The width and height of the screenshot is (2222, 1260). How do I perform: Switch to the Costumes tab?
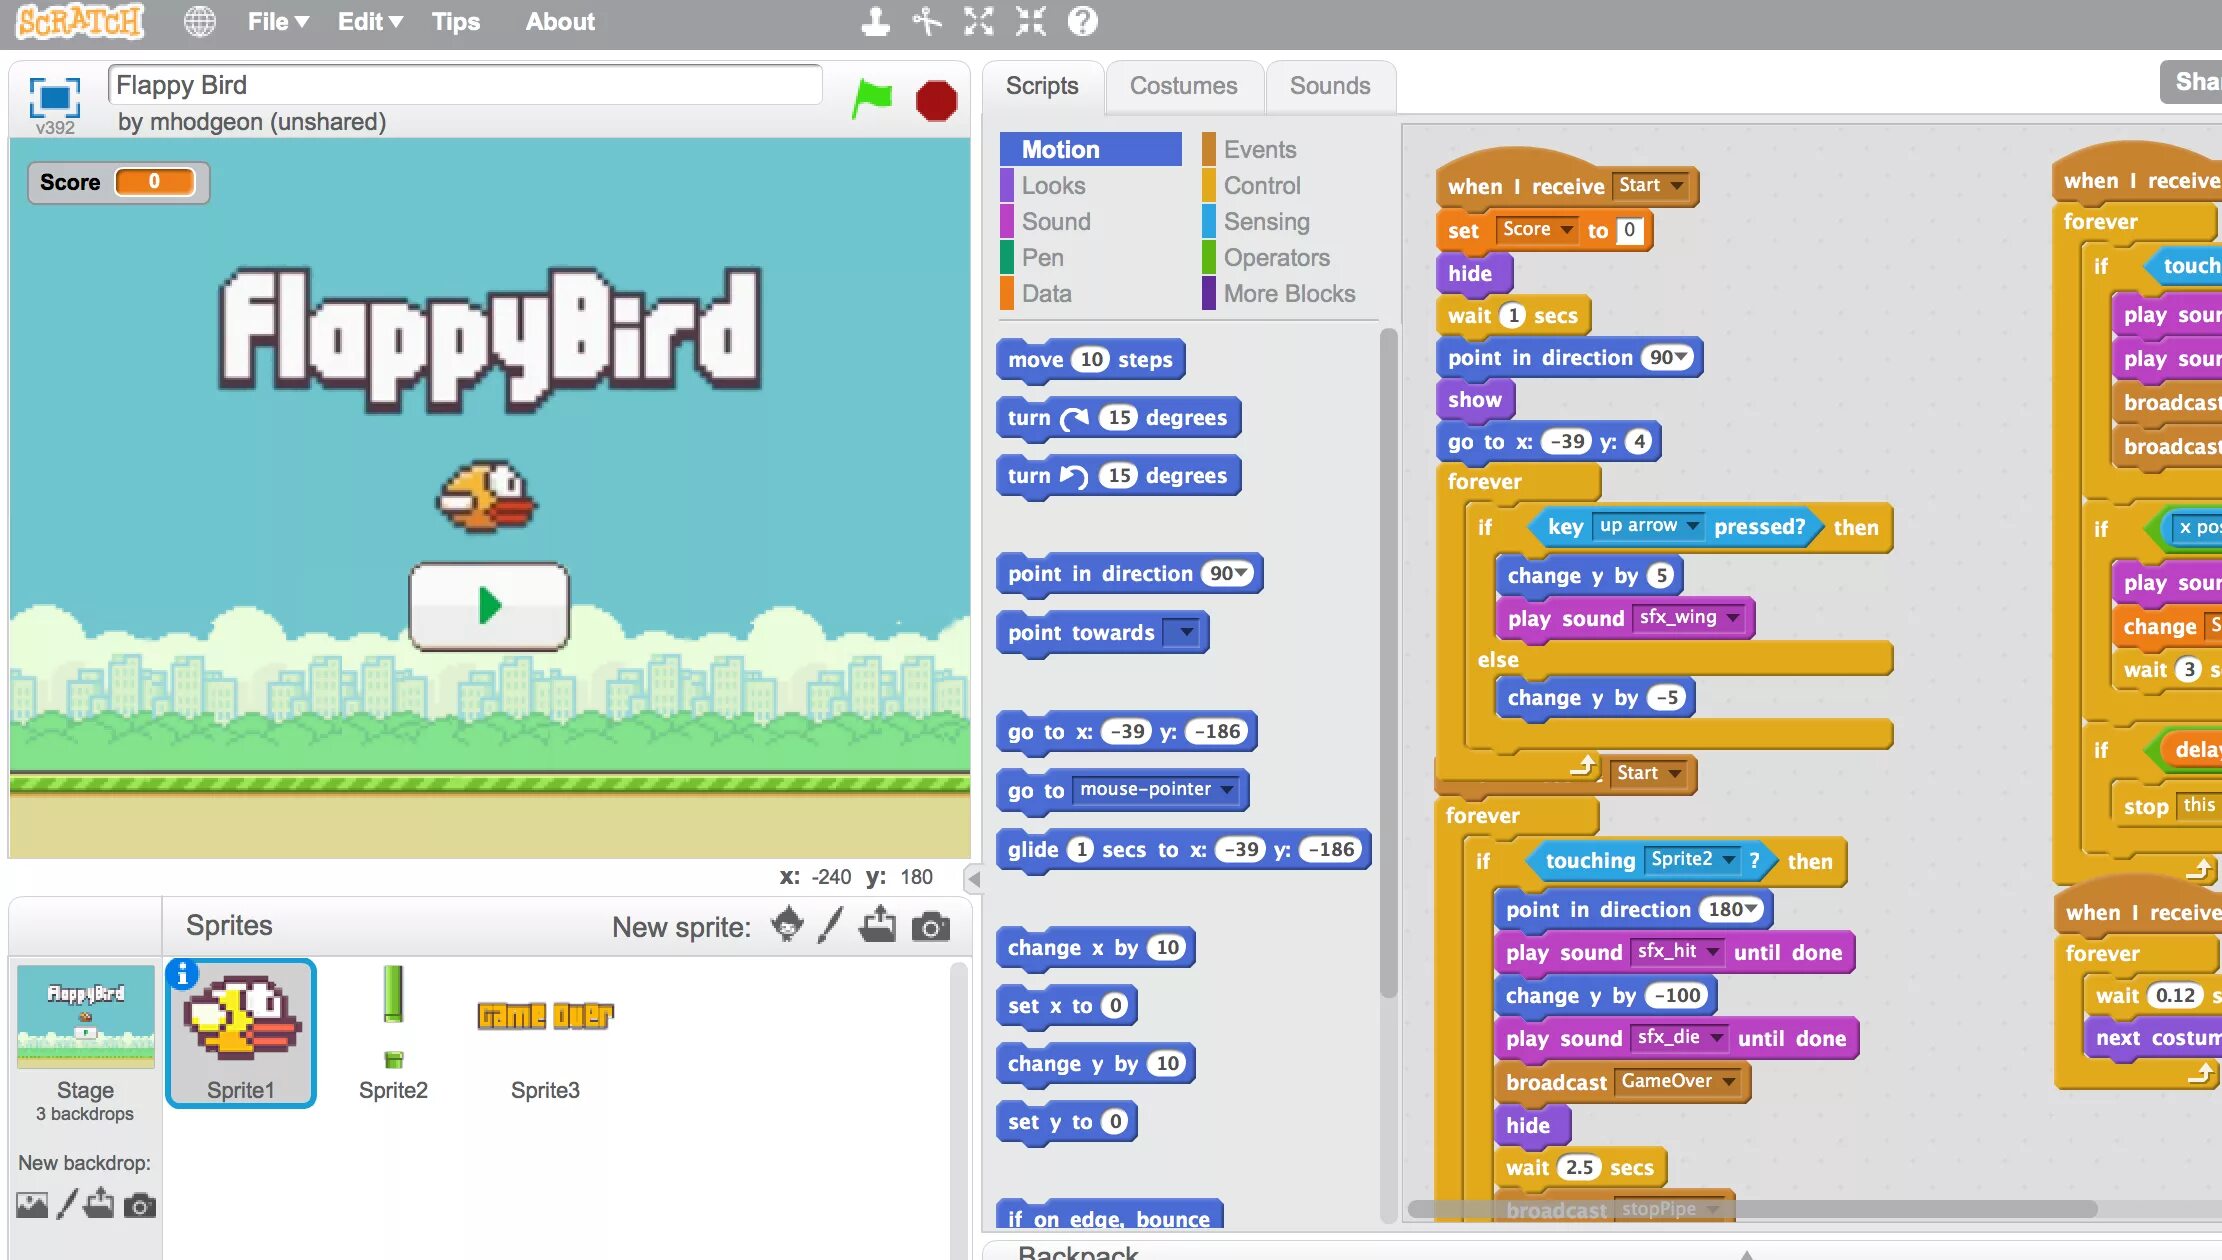click(x=1181, y=85)
